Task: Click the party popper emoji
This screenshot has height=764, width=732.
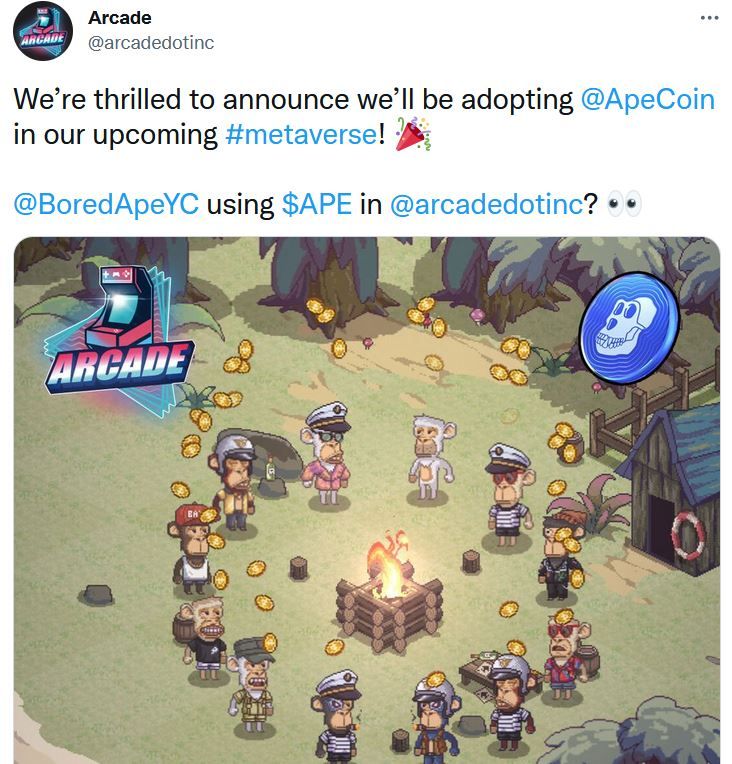Action: [412, 134]
